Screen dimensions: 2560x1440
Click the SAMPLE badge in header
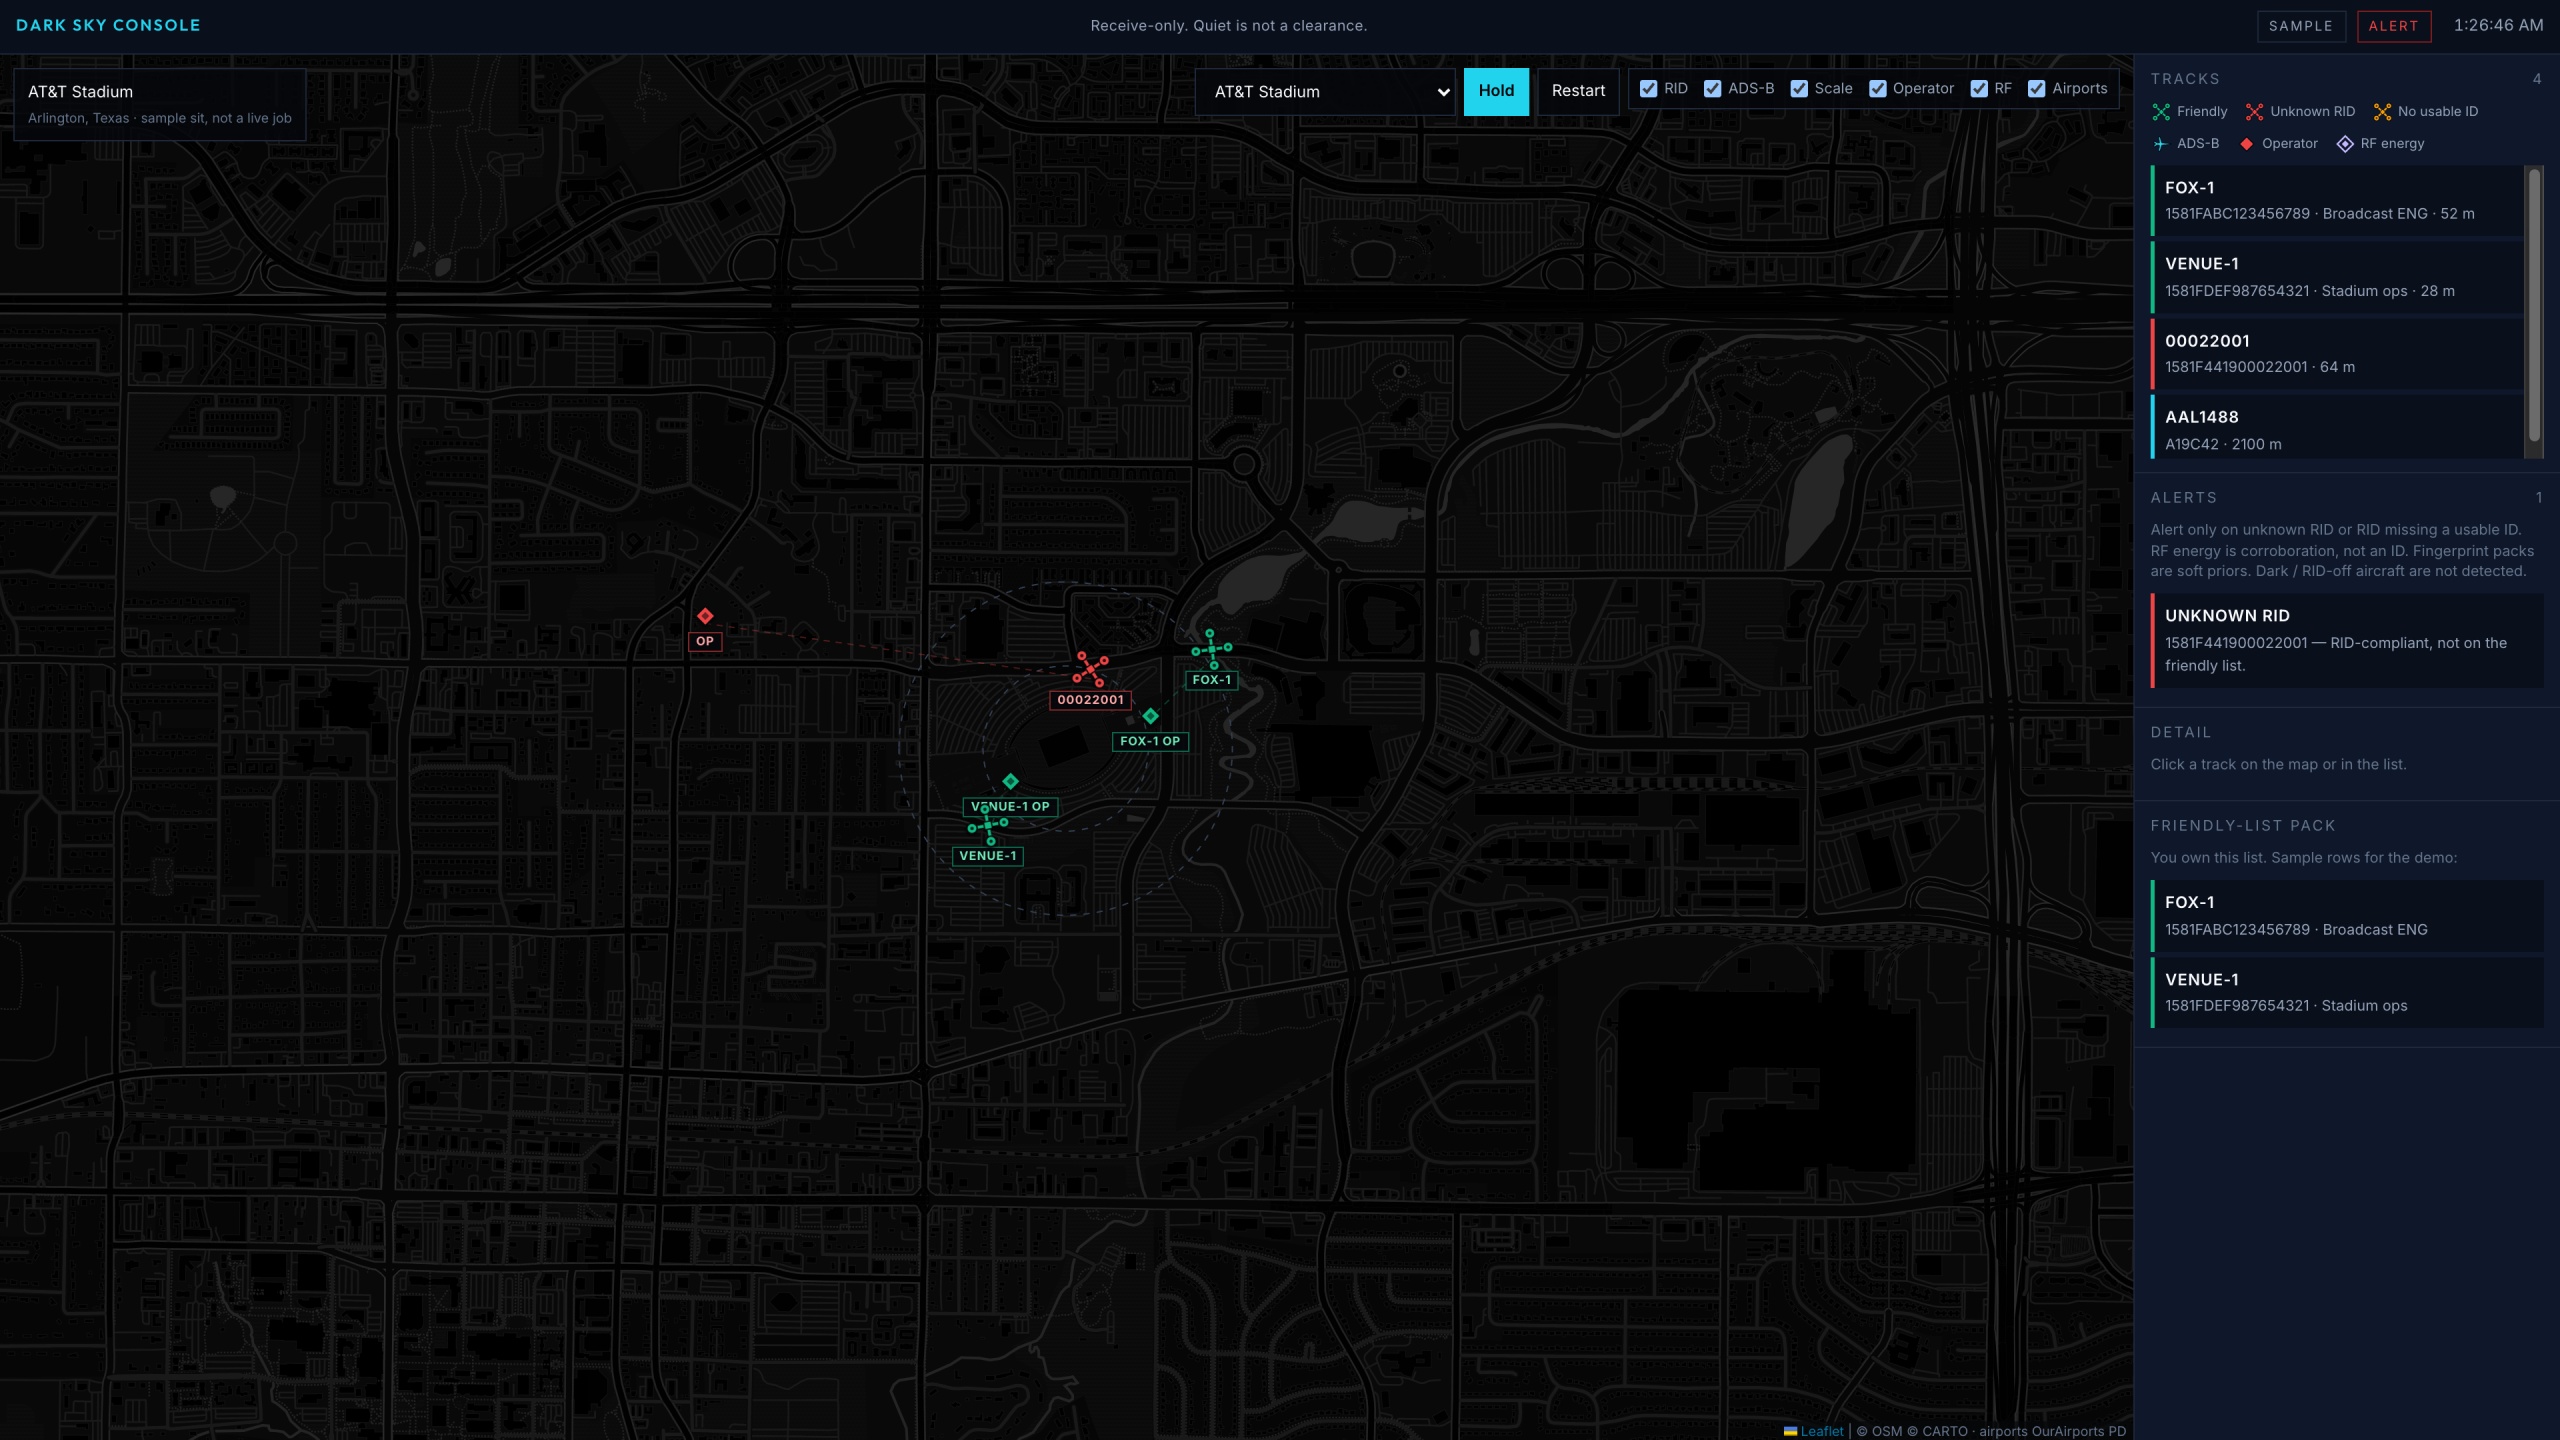point(2300,26)
